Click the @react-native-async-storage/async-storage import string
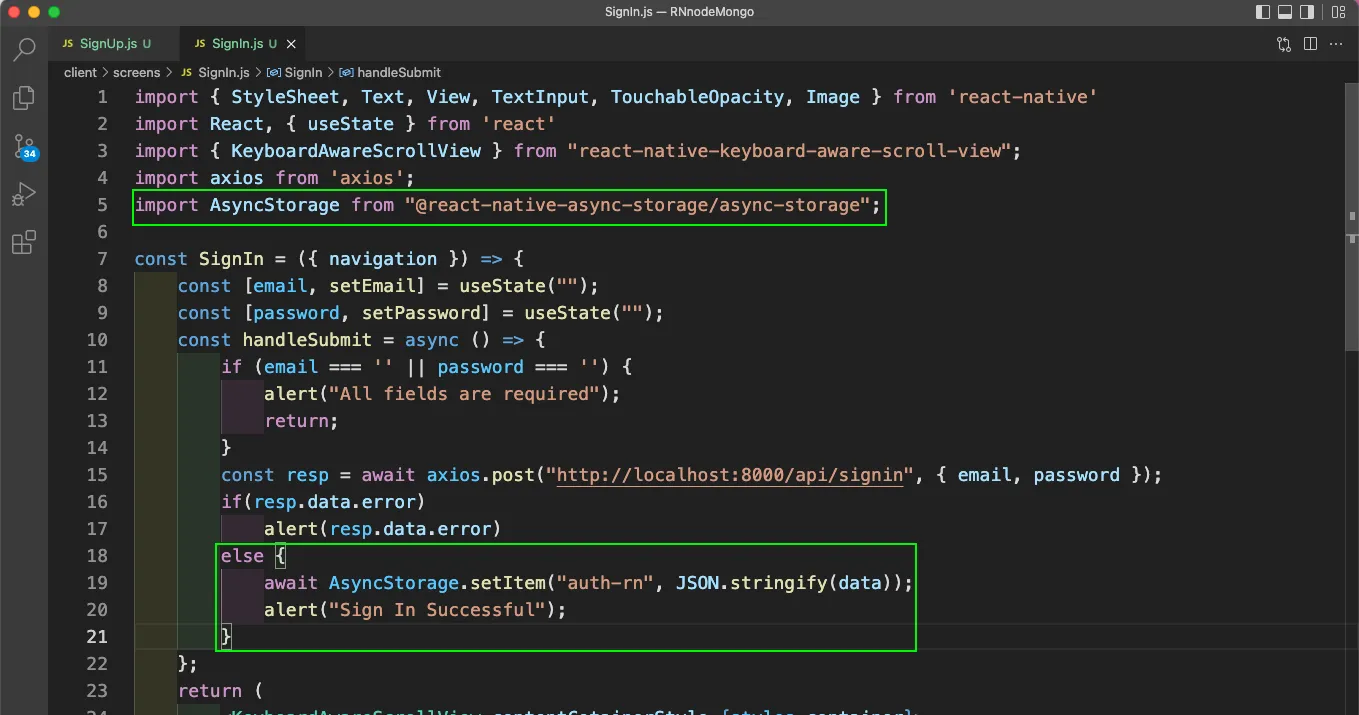The width and height of the screenshot is (1359, 715). point(637,205)
